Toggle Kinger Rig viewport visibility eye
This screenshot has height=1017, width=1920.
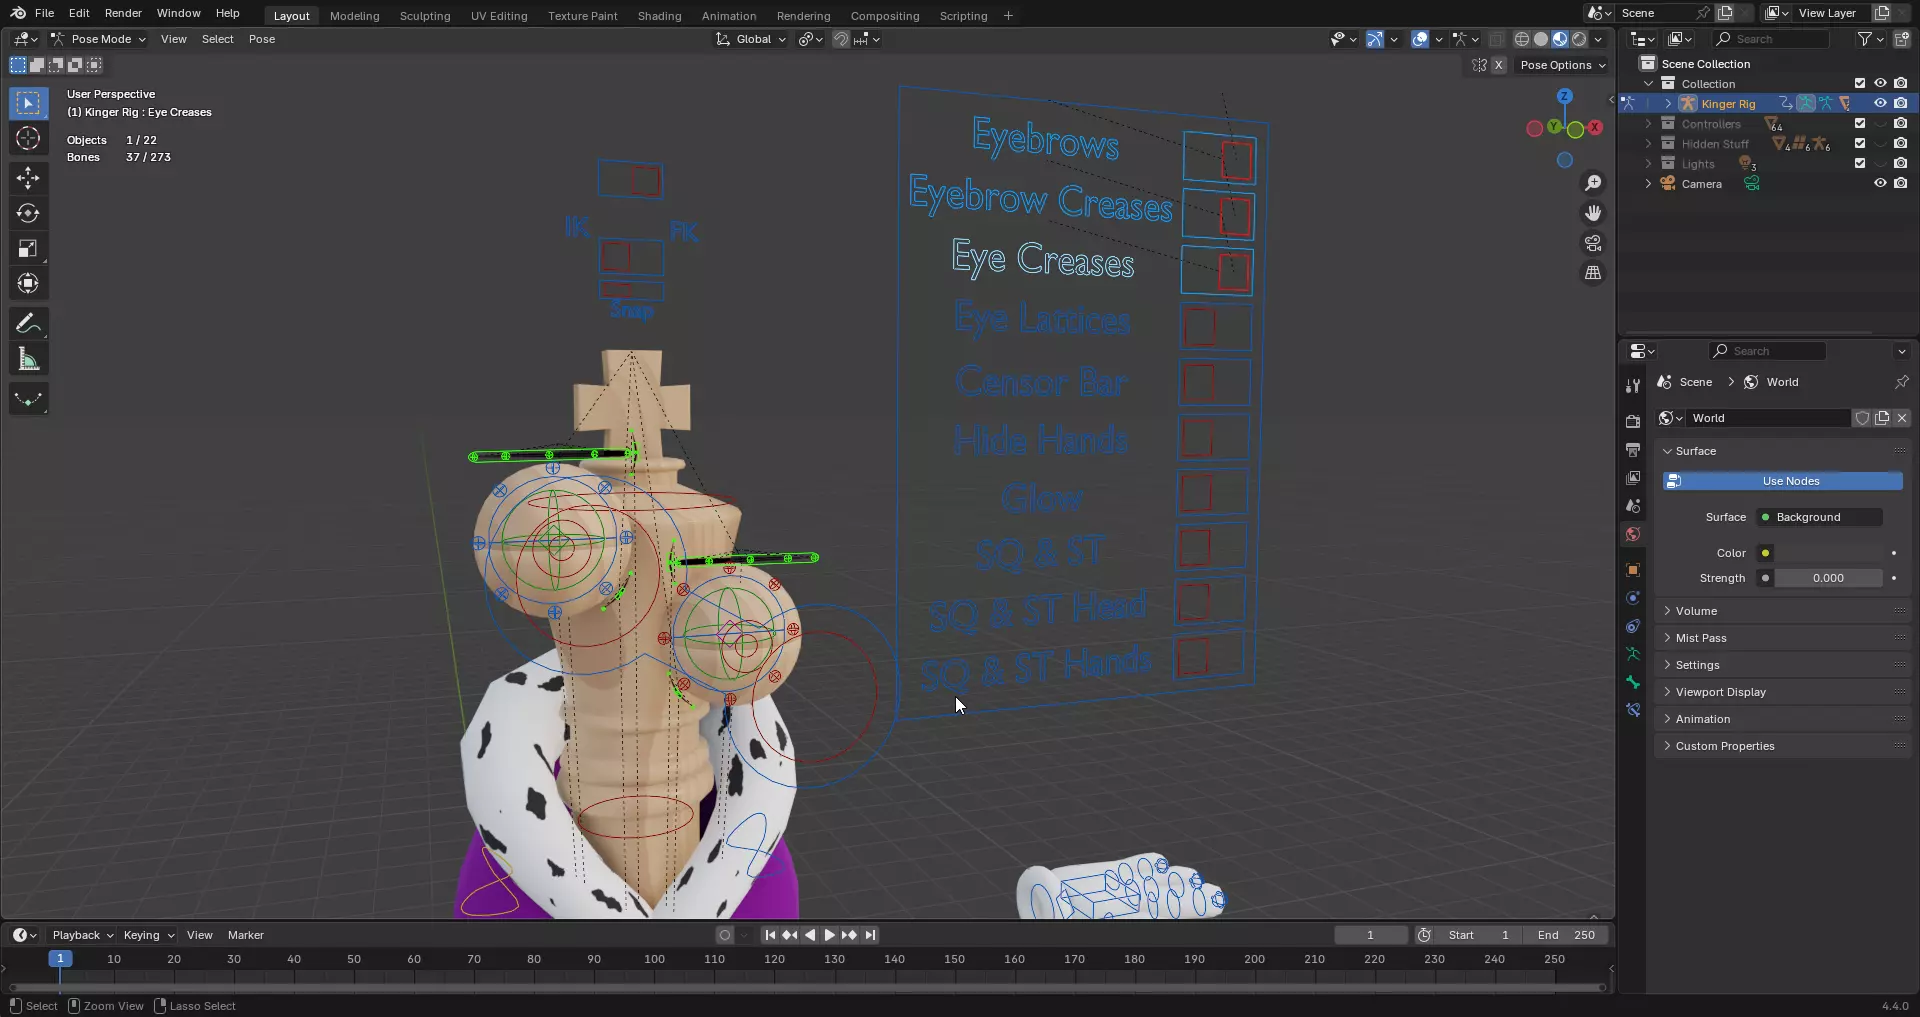tap(1880, 103)
